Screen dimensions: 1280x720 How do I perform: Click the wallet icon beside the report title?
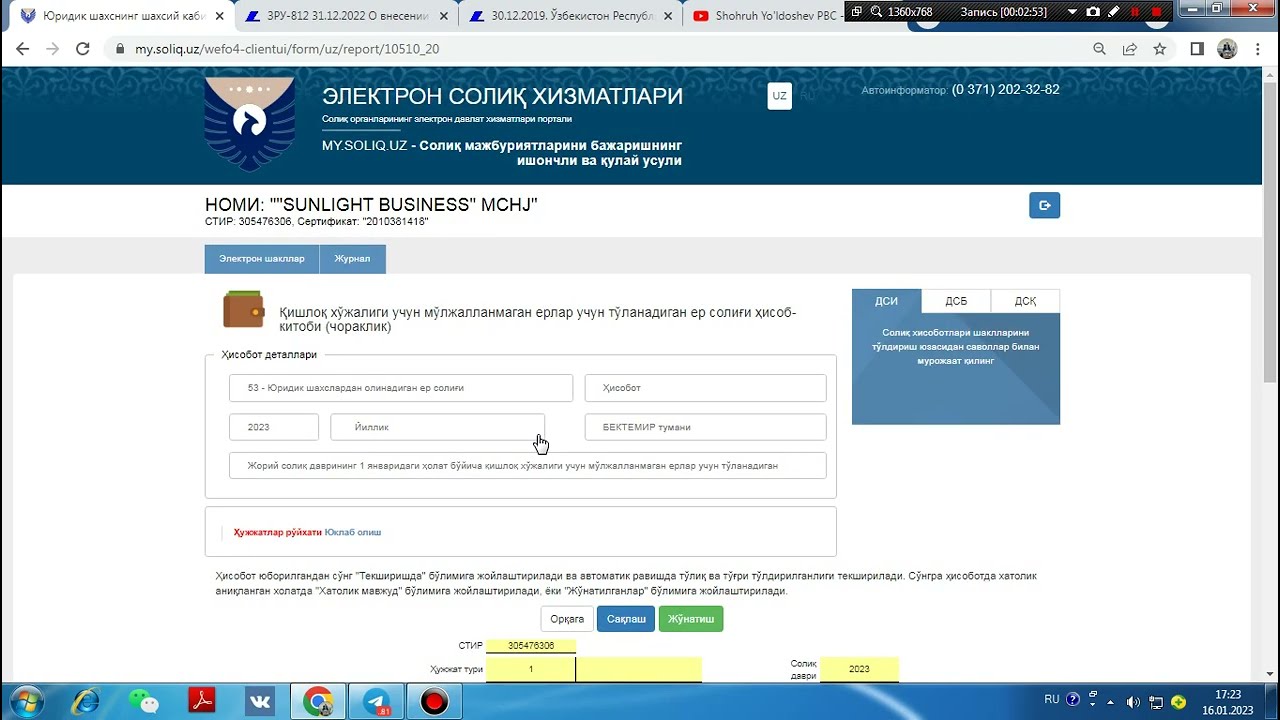tap(243, 310)
